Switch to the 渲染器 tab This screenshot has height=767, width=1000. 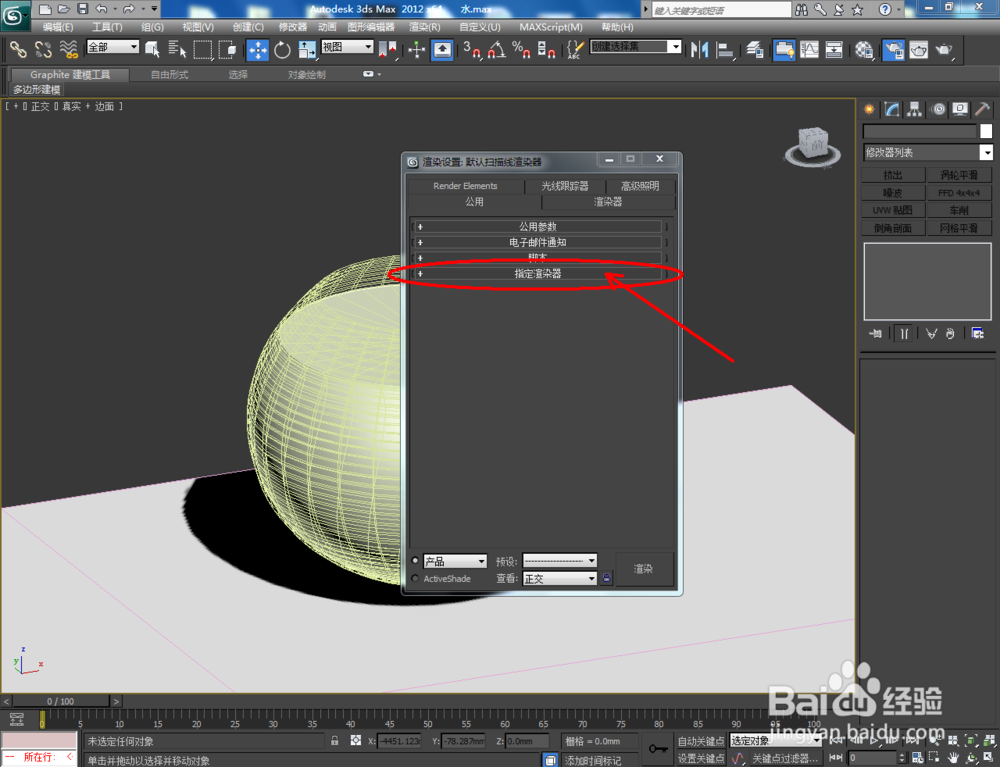click(x=608, y=201)
